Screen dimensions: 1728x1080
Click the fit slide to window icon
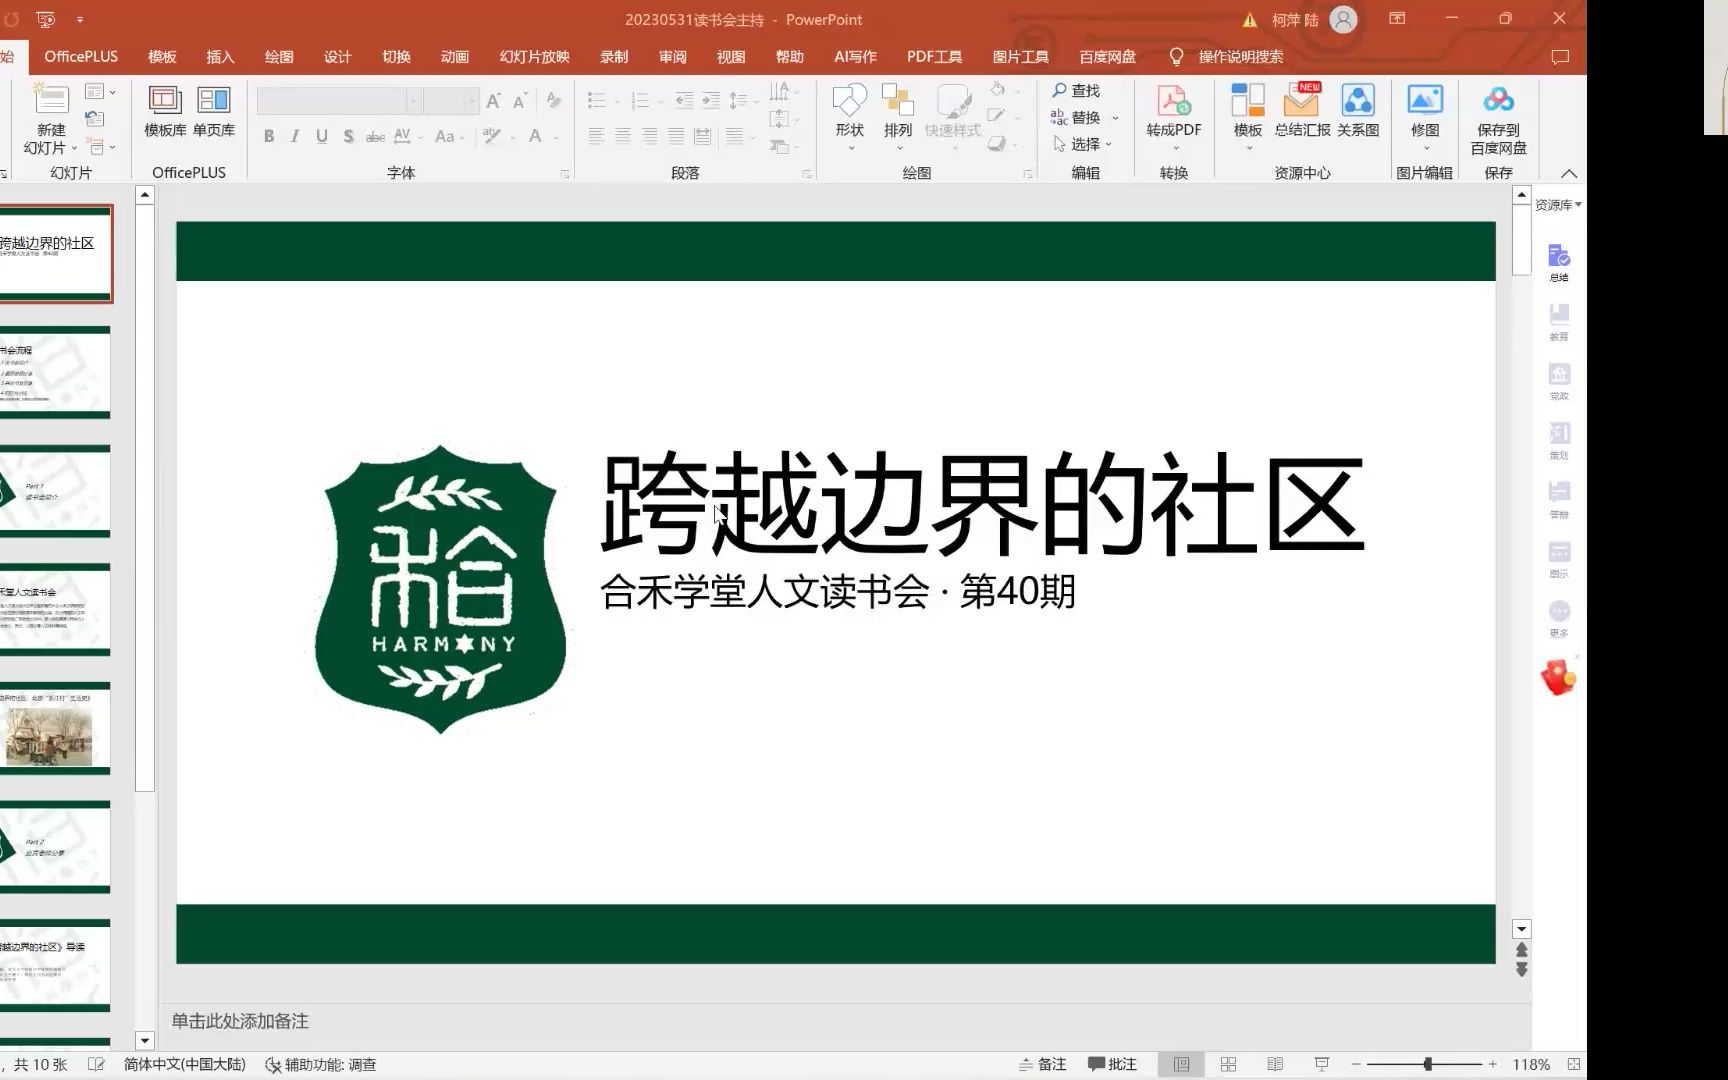point(1574,1064)
